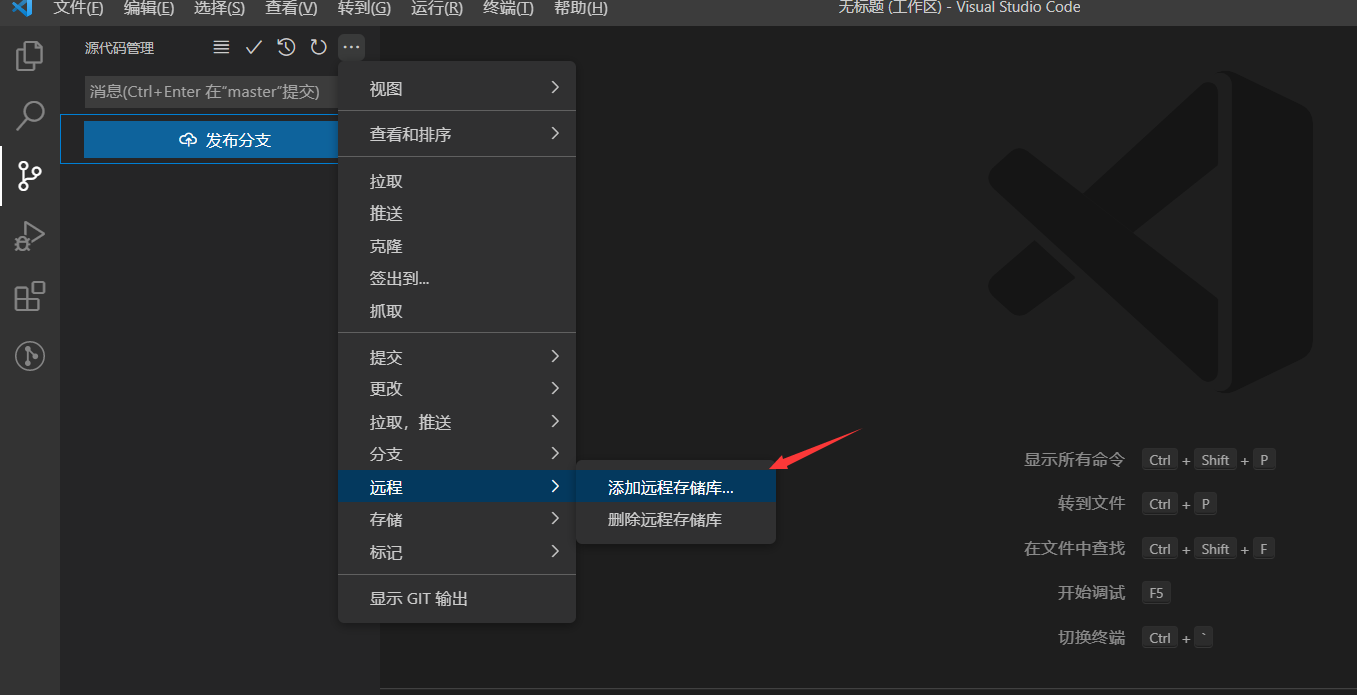Click the 显示所有命令 welcome text
The height and width of the screenshot is (695, 1357).
pyautogui.click(x=1074, y=460)
